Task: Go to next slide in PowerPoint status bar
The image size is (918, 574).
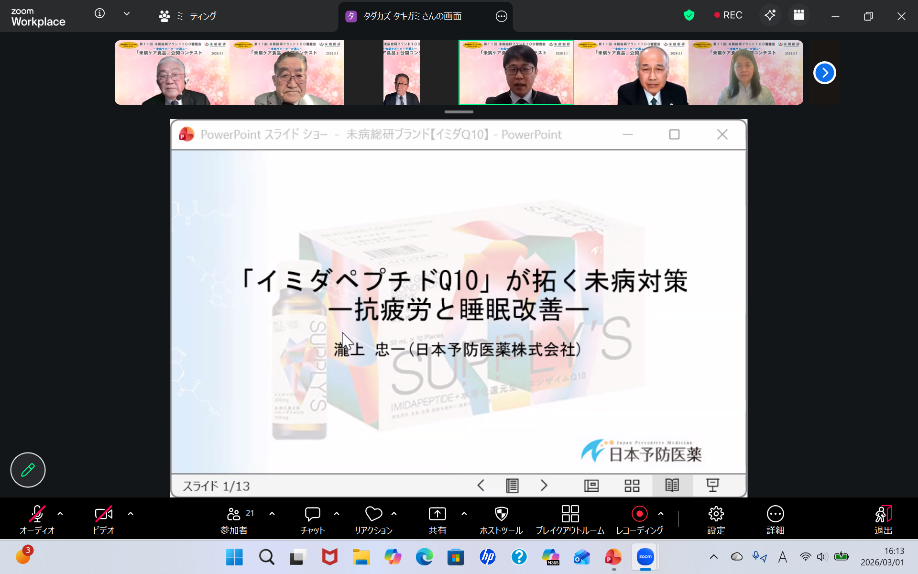Action: (544, 485)
